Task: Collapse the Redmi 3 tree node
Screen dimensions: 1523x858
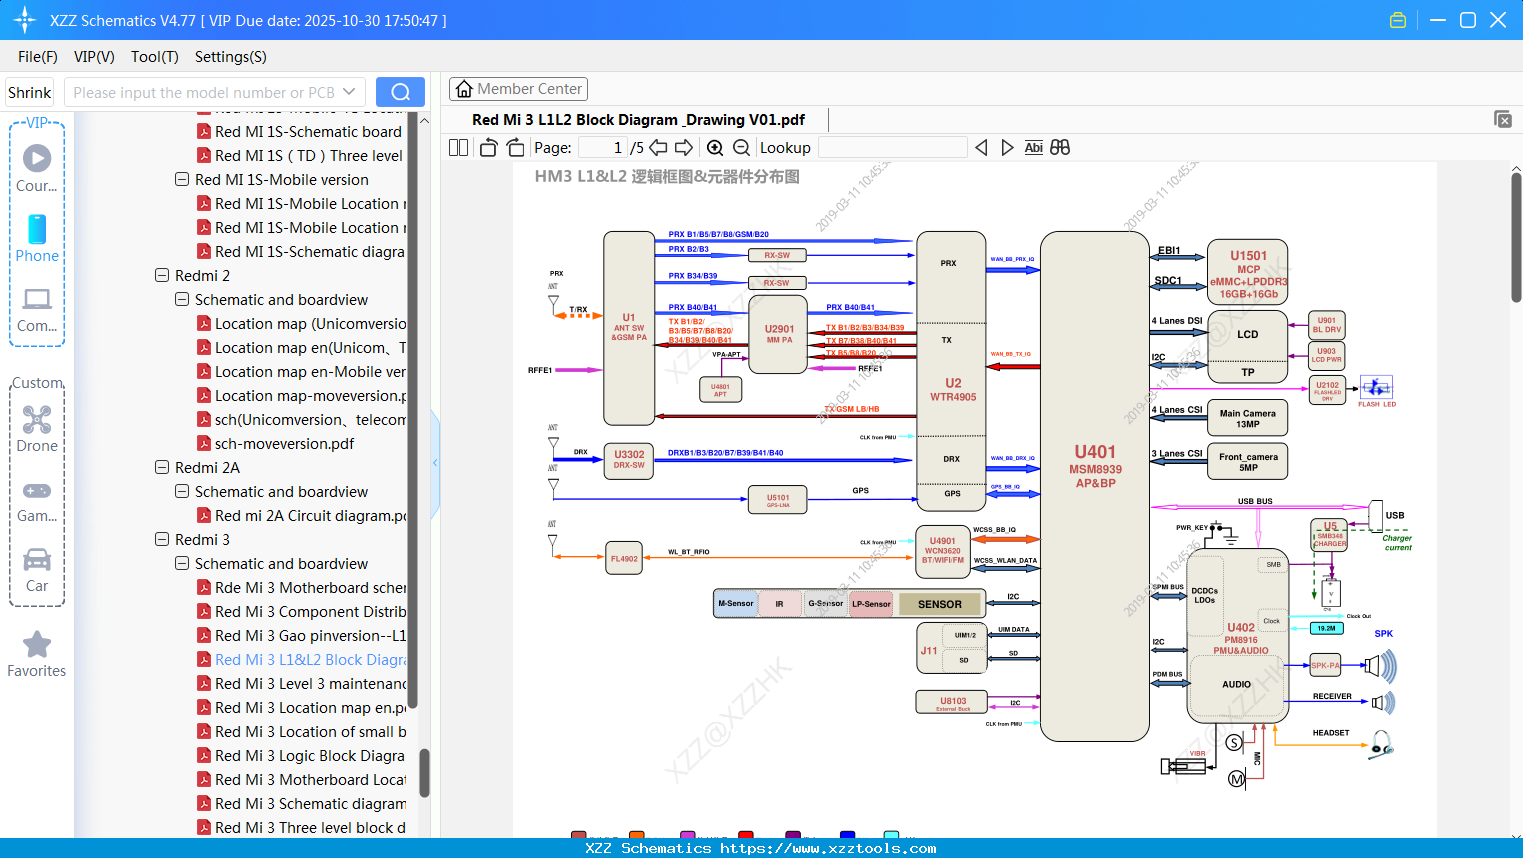Action: coord(161,539)
